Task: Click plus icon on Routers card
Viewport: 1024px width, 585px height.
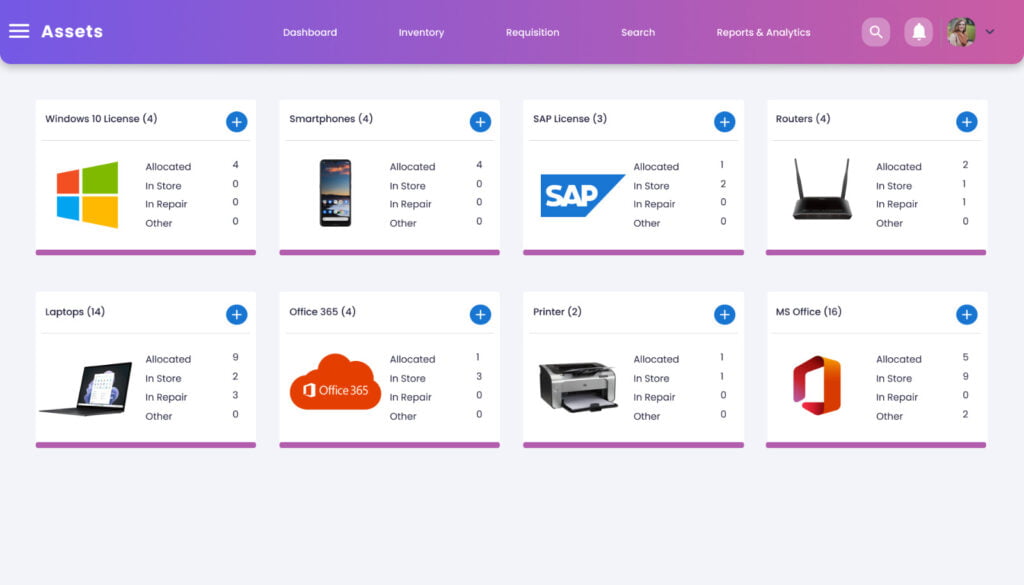Action: coord(966,122)
